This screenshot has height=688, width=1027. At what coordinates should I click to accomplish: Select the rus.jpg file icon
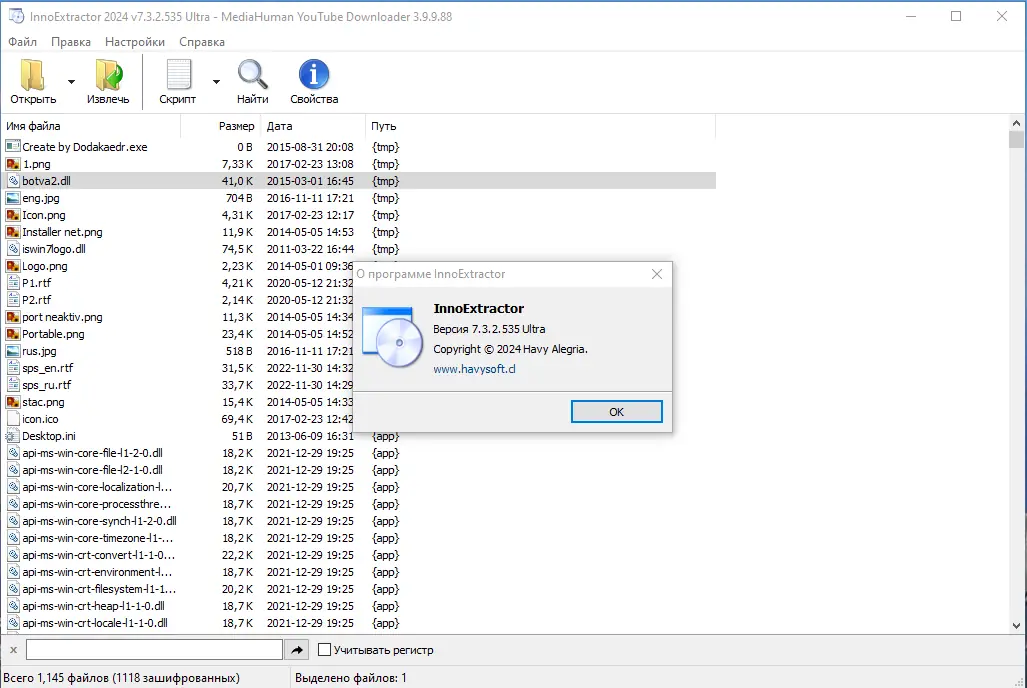[12, 351]
